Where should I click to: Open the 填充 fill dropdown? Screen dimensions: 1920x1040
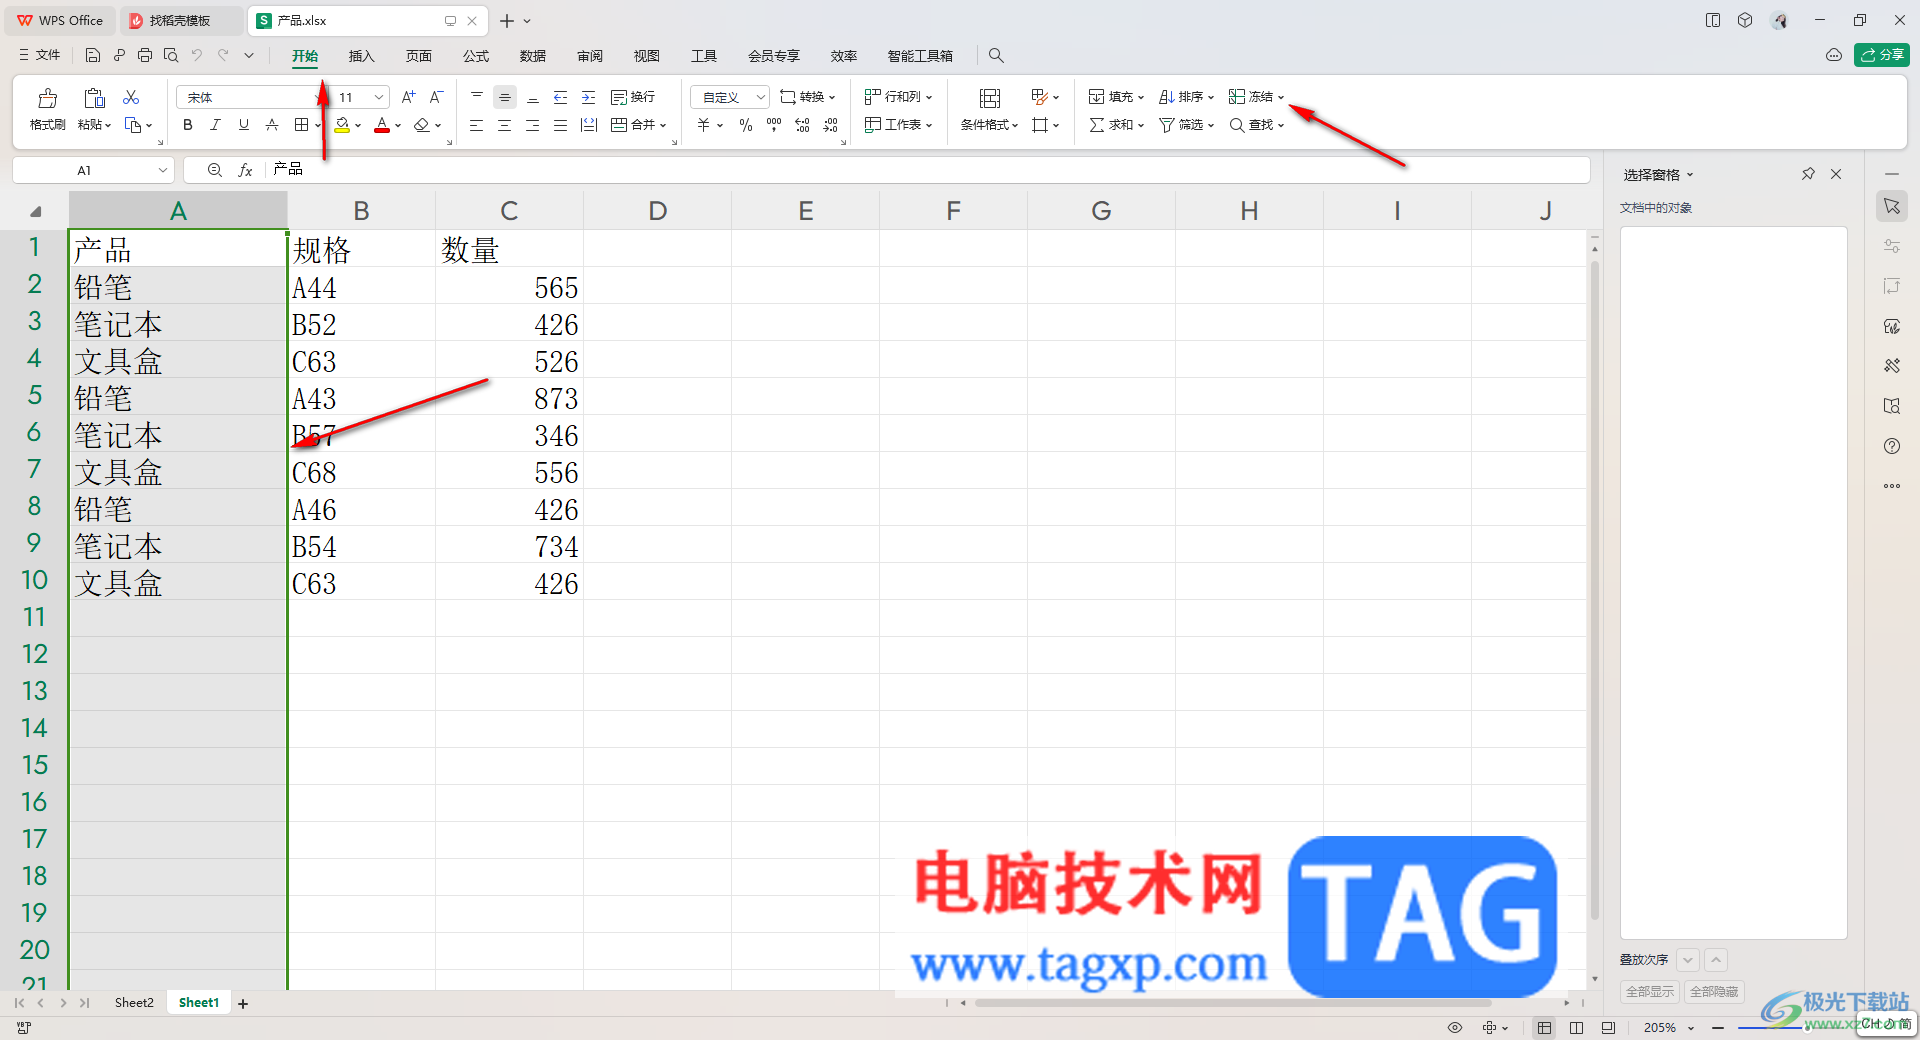point(1116,97)
